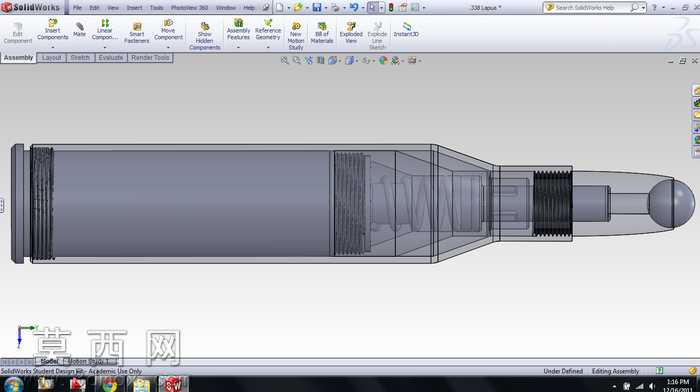Expand the Undo dropdown arrow
Image resolution: width=700 pixels, height=392 pixels.
point(362,8)
